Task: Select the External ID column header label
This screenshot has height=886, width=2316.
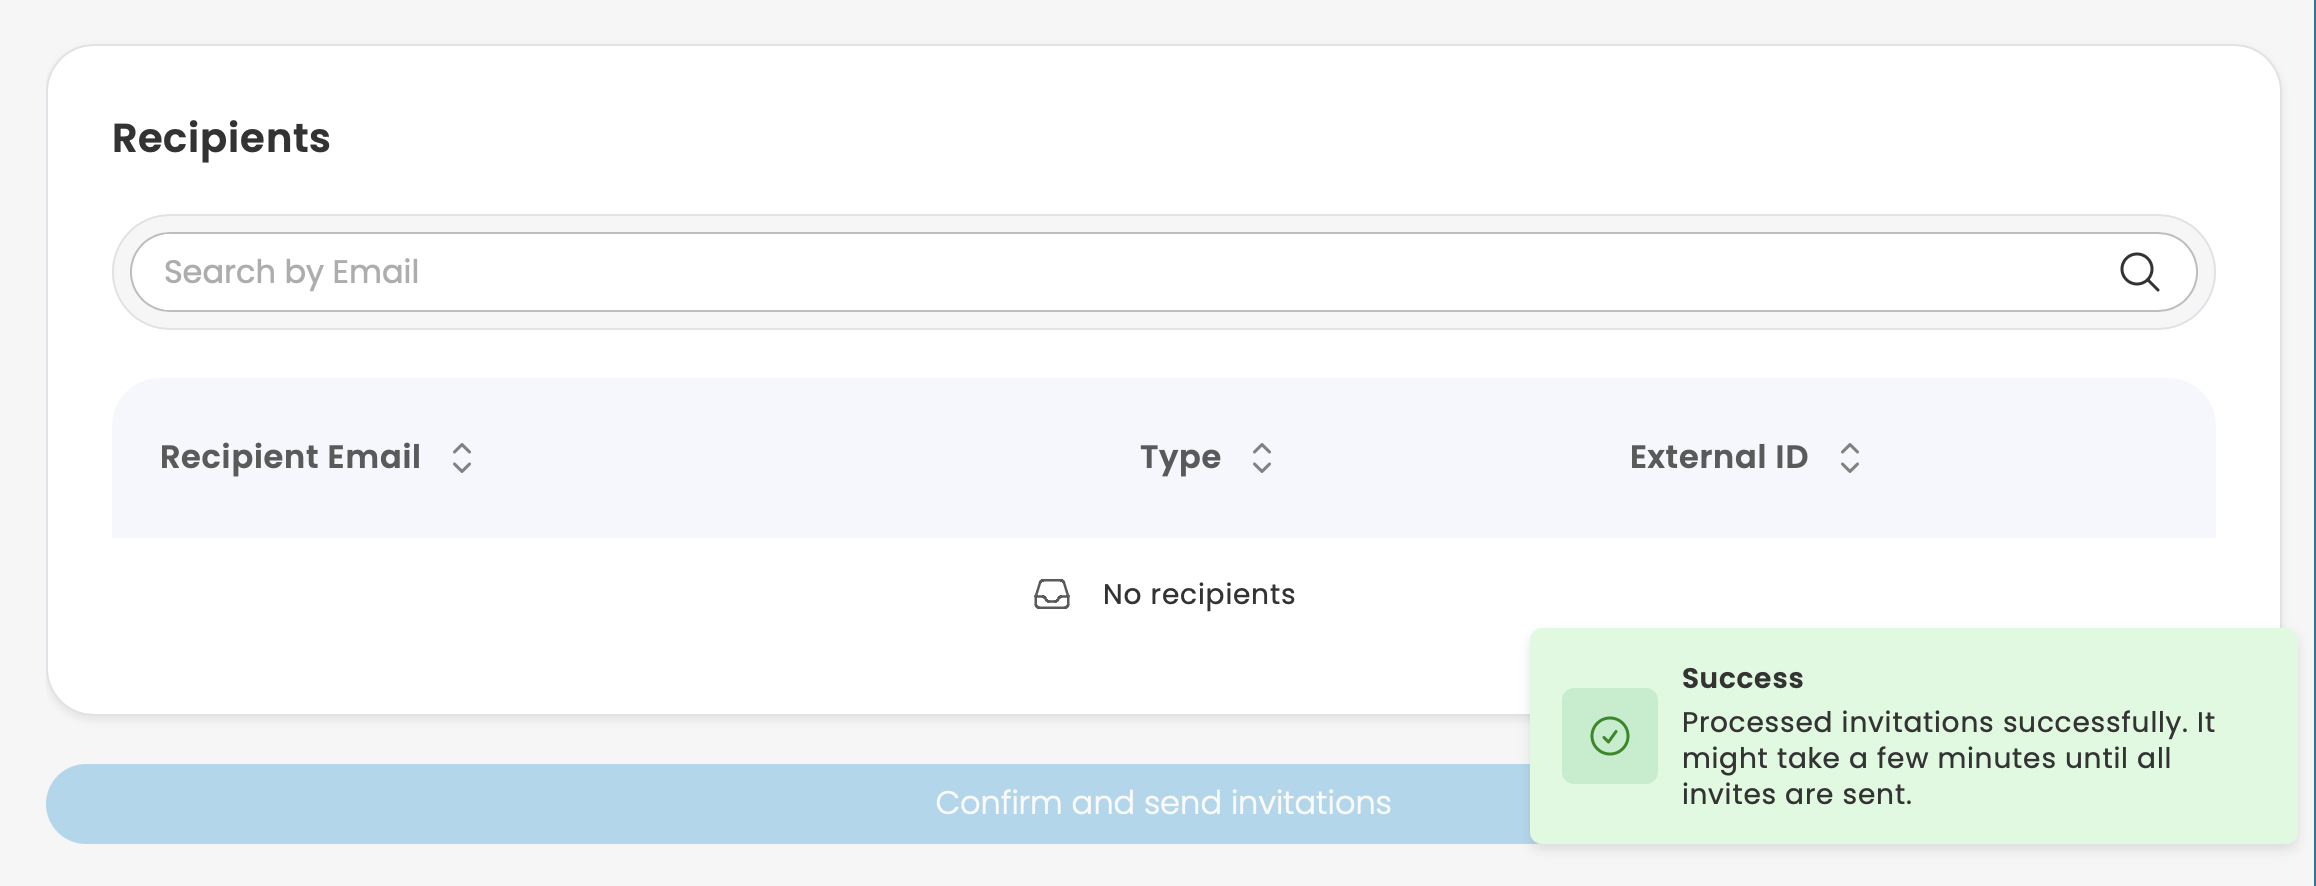Action: tap(1718, 457)
